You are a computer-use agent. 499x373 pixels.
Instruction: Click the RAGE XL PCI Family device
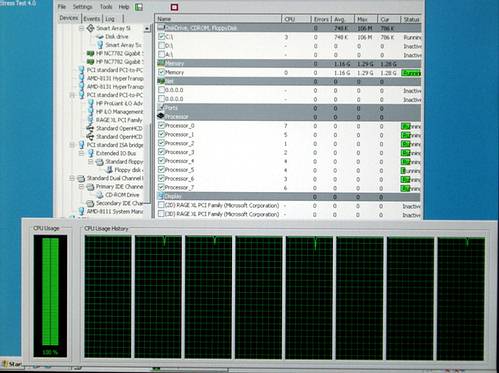click(119, 120)
